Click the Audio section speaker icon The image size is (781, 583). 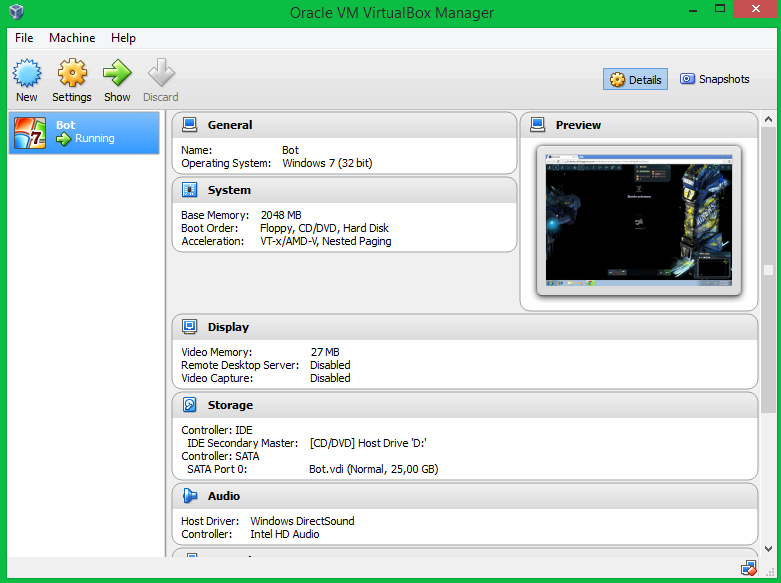[x=190, y=495]
